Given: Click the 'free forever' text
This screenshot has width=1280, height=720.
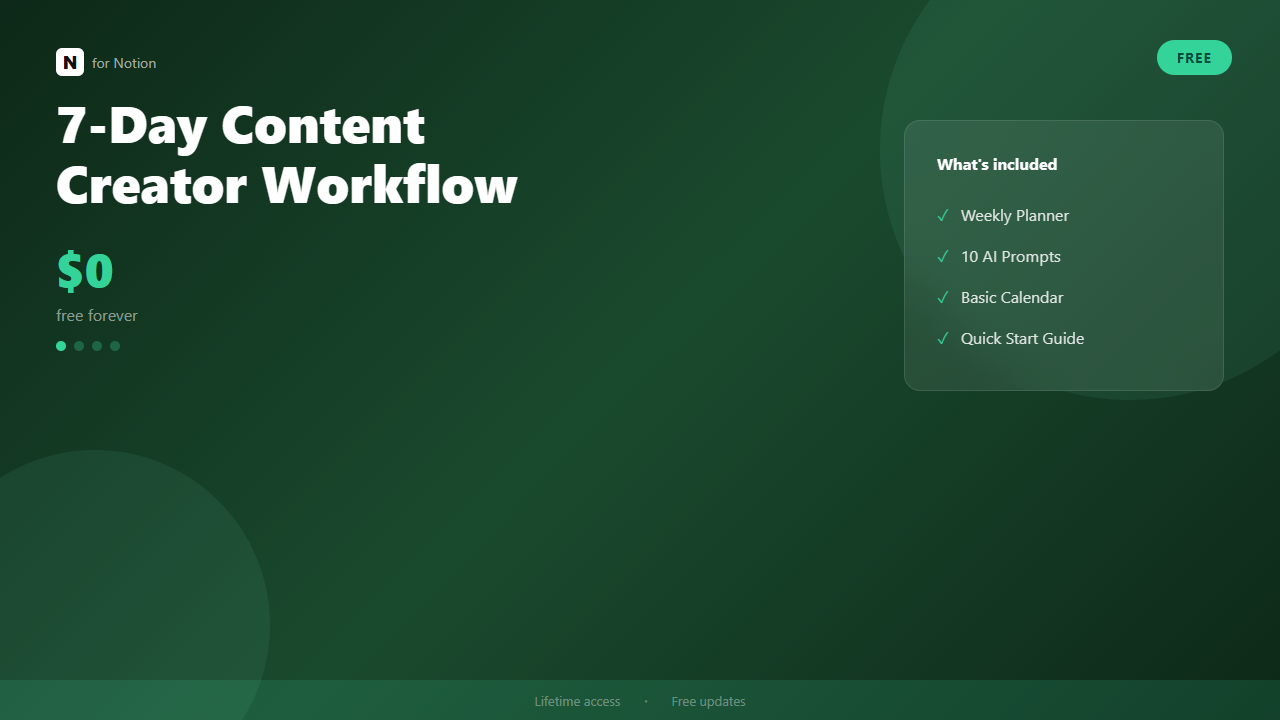Looking at the screenshot, I should [96, 315].
